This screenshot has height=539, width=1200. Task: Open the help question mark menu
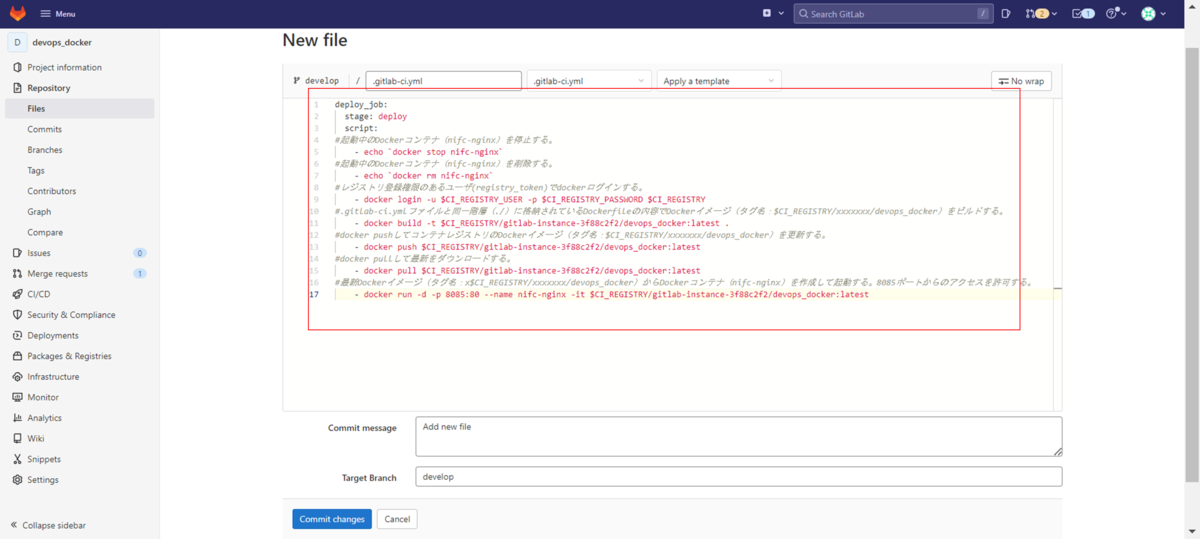[x=1115, y=14]
